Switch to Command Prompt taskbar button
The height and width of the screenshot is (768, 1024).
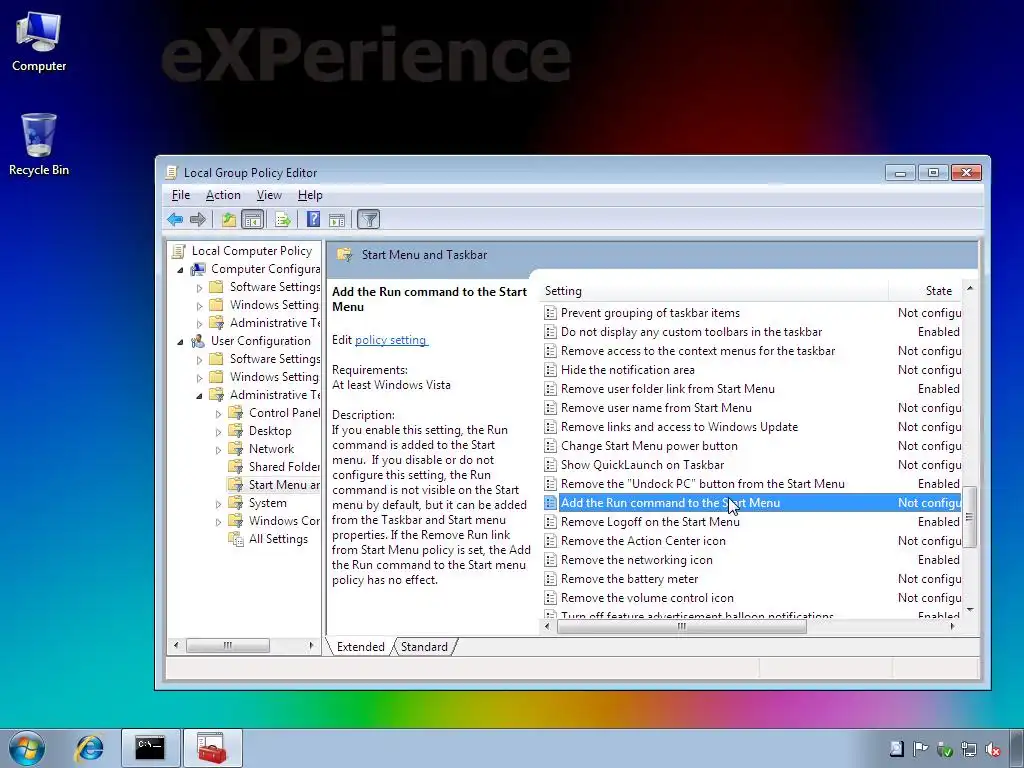click(x=150, y=748)
